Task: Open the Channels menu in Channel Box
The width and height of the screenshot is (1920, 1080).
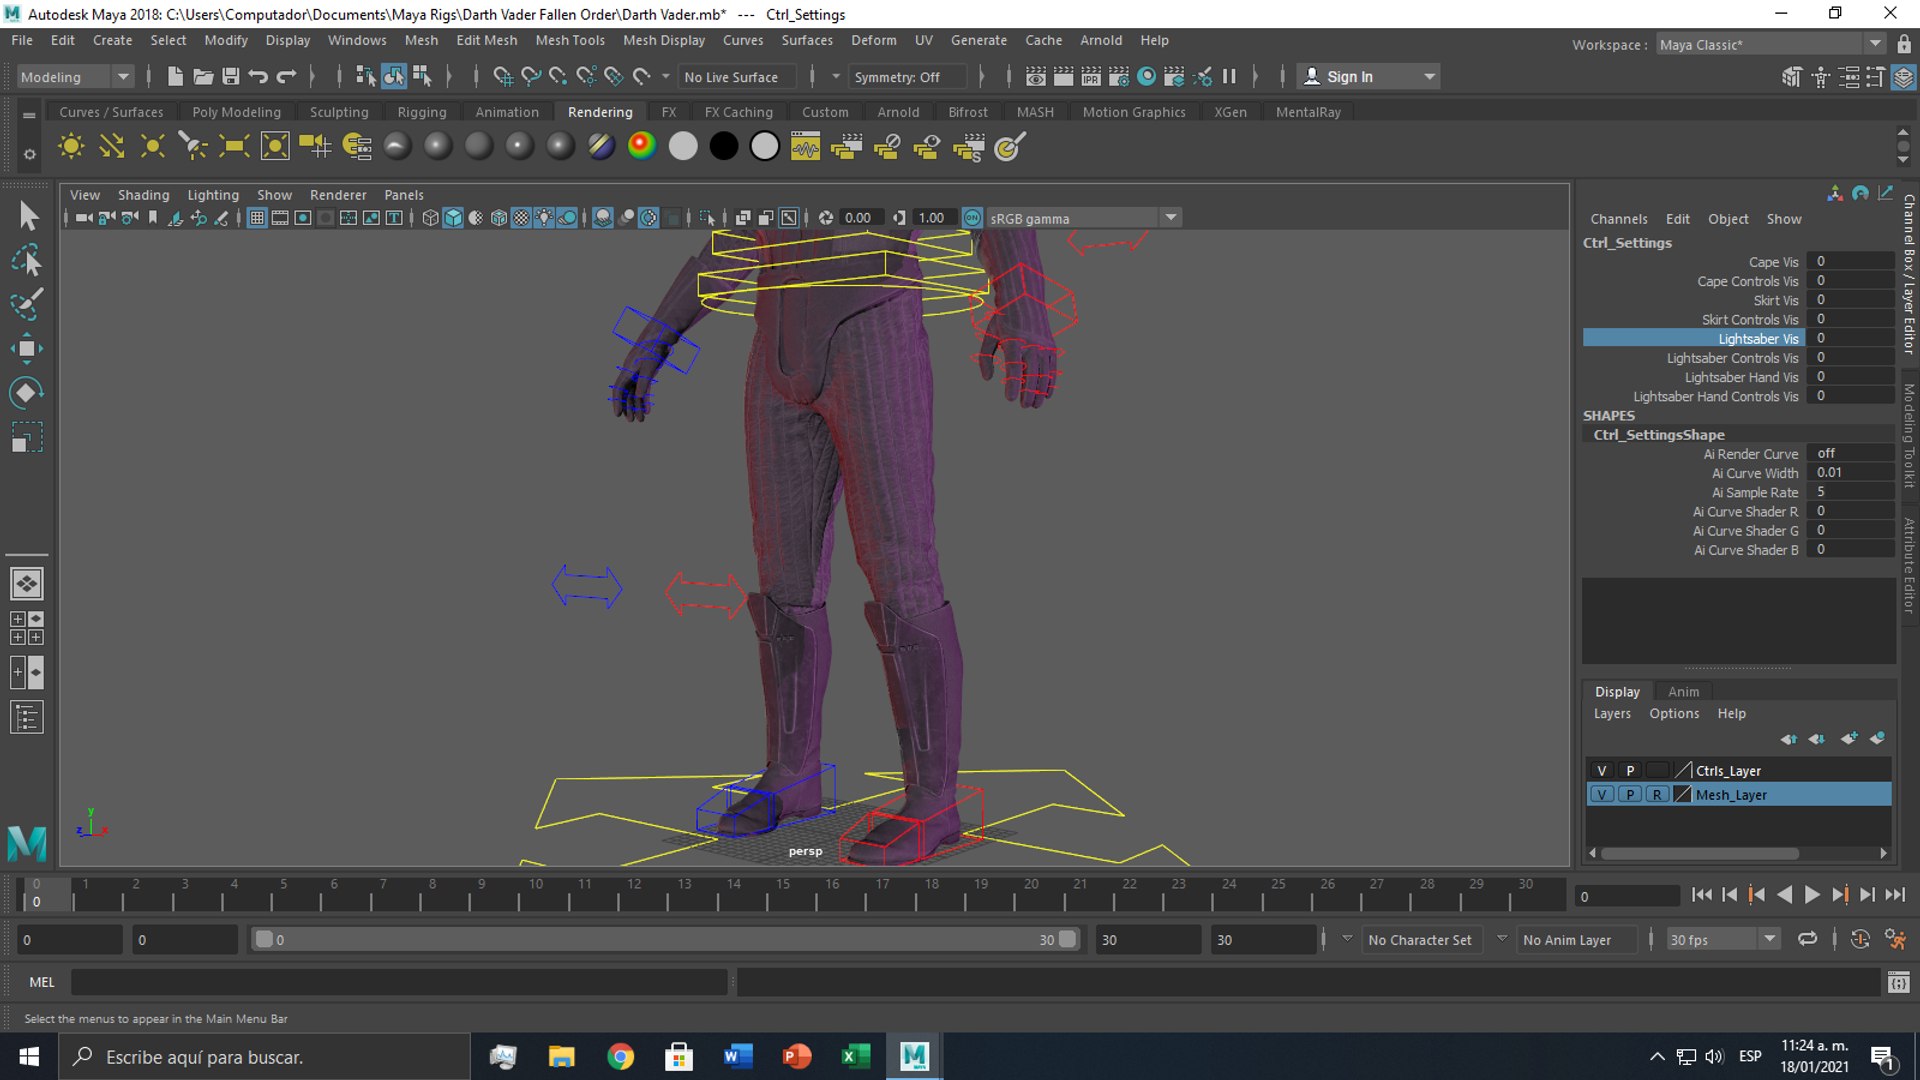Action: 1618,219
